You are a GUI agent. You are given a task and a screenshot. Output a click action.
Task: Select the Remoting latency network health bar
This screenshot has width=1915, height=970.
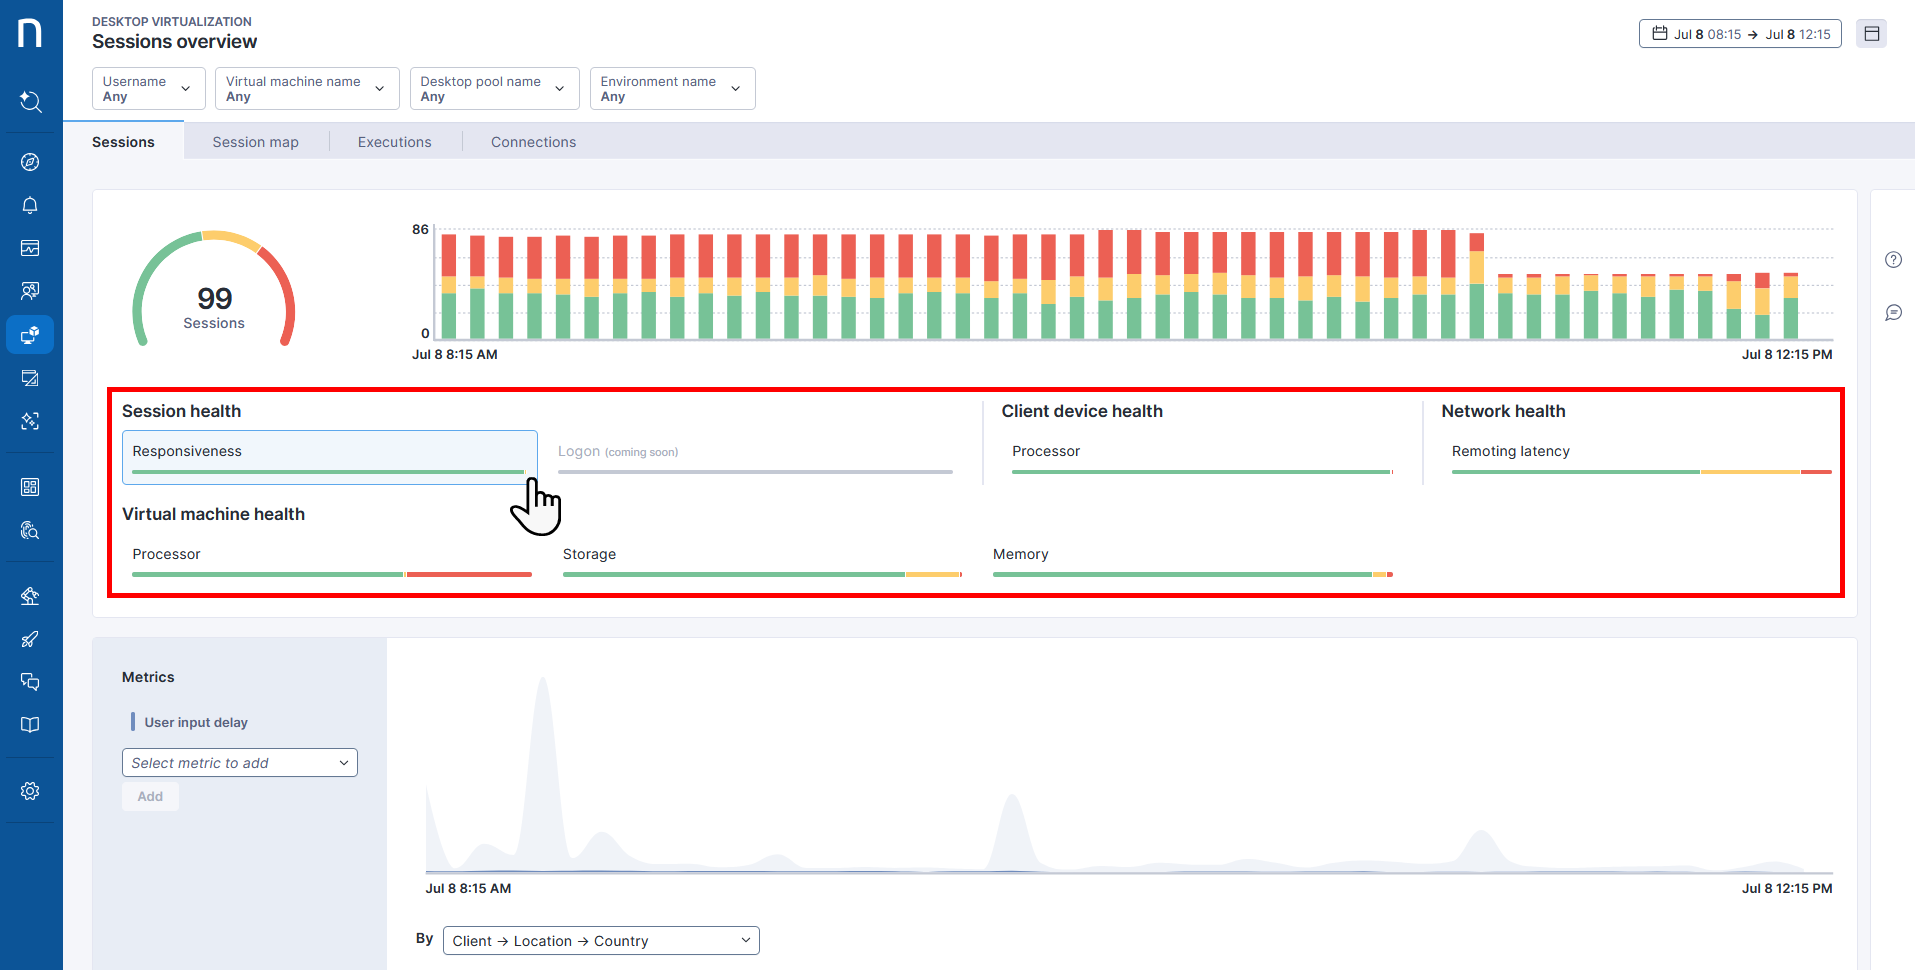pos(1640,458)
